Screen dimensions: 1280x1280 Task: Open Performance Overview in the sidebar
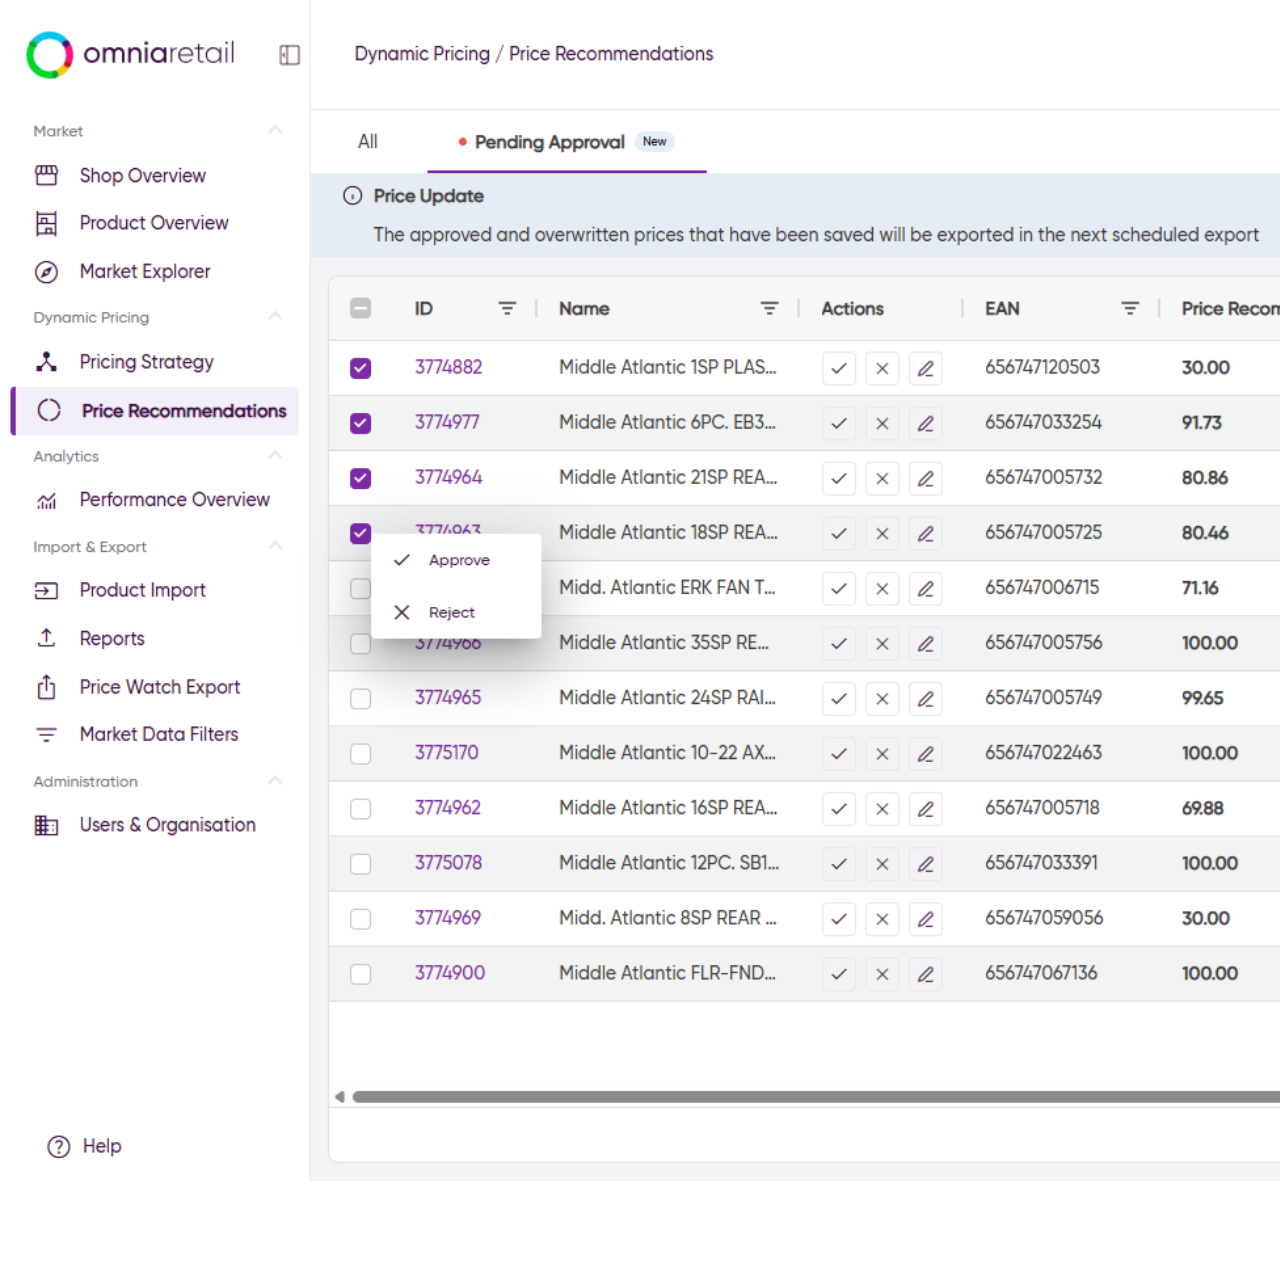coord(174,499)
